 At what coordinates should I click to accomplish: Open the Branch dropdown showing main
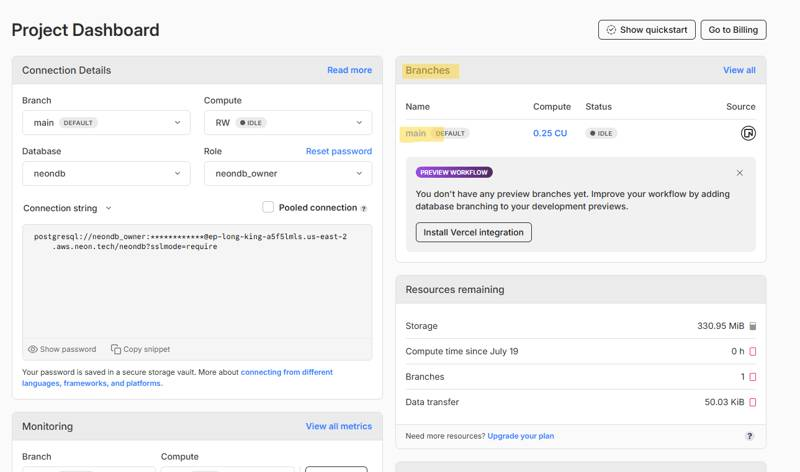click(x=106, y=122)
